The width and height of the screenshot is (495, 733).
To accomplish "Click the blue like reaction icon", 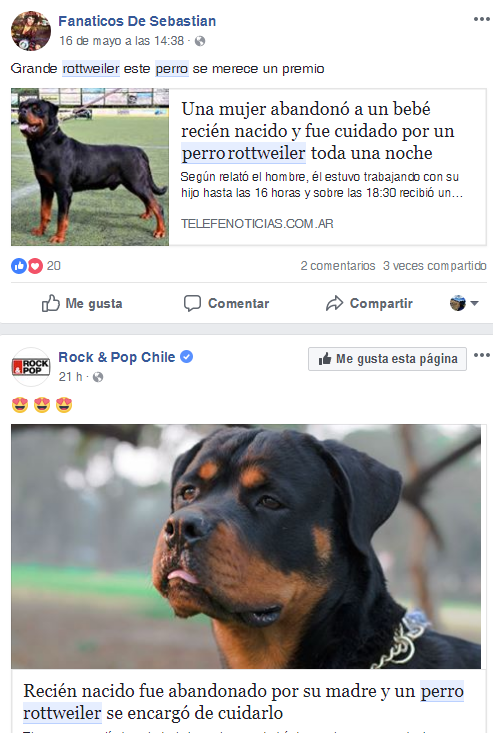I will tap(19, 266).
